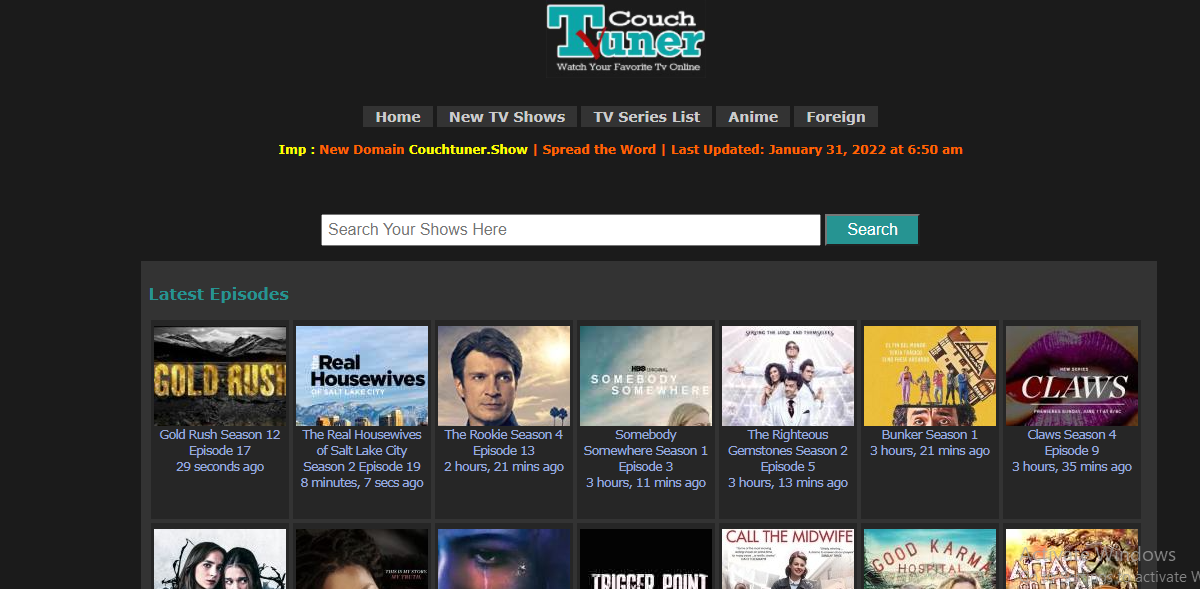Click the Bunker Season 1 poster
Viewport: 1200px width, 589px height.
point(929,375)
